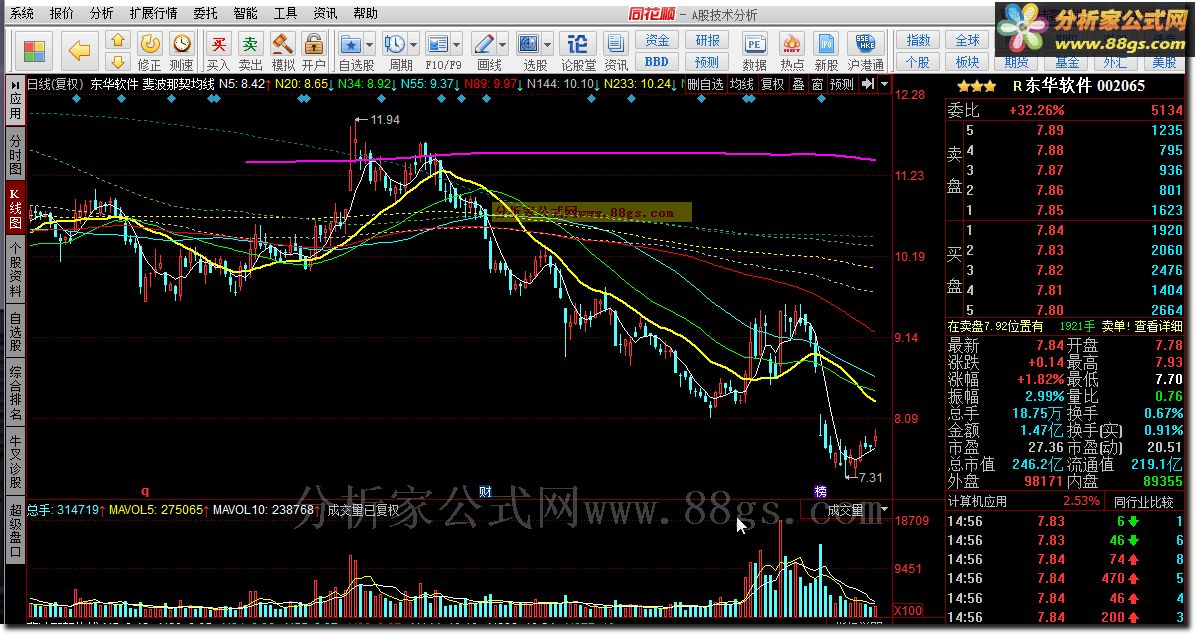
Task: Click the skip-to-end arrow in chart toolbar
Action: click(x=868, y=84)
